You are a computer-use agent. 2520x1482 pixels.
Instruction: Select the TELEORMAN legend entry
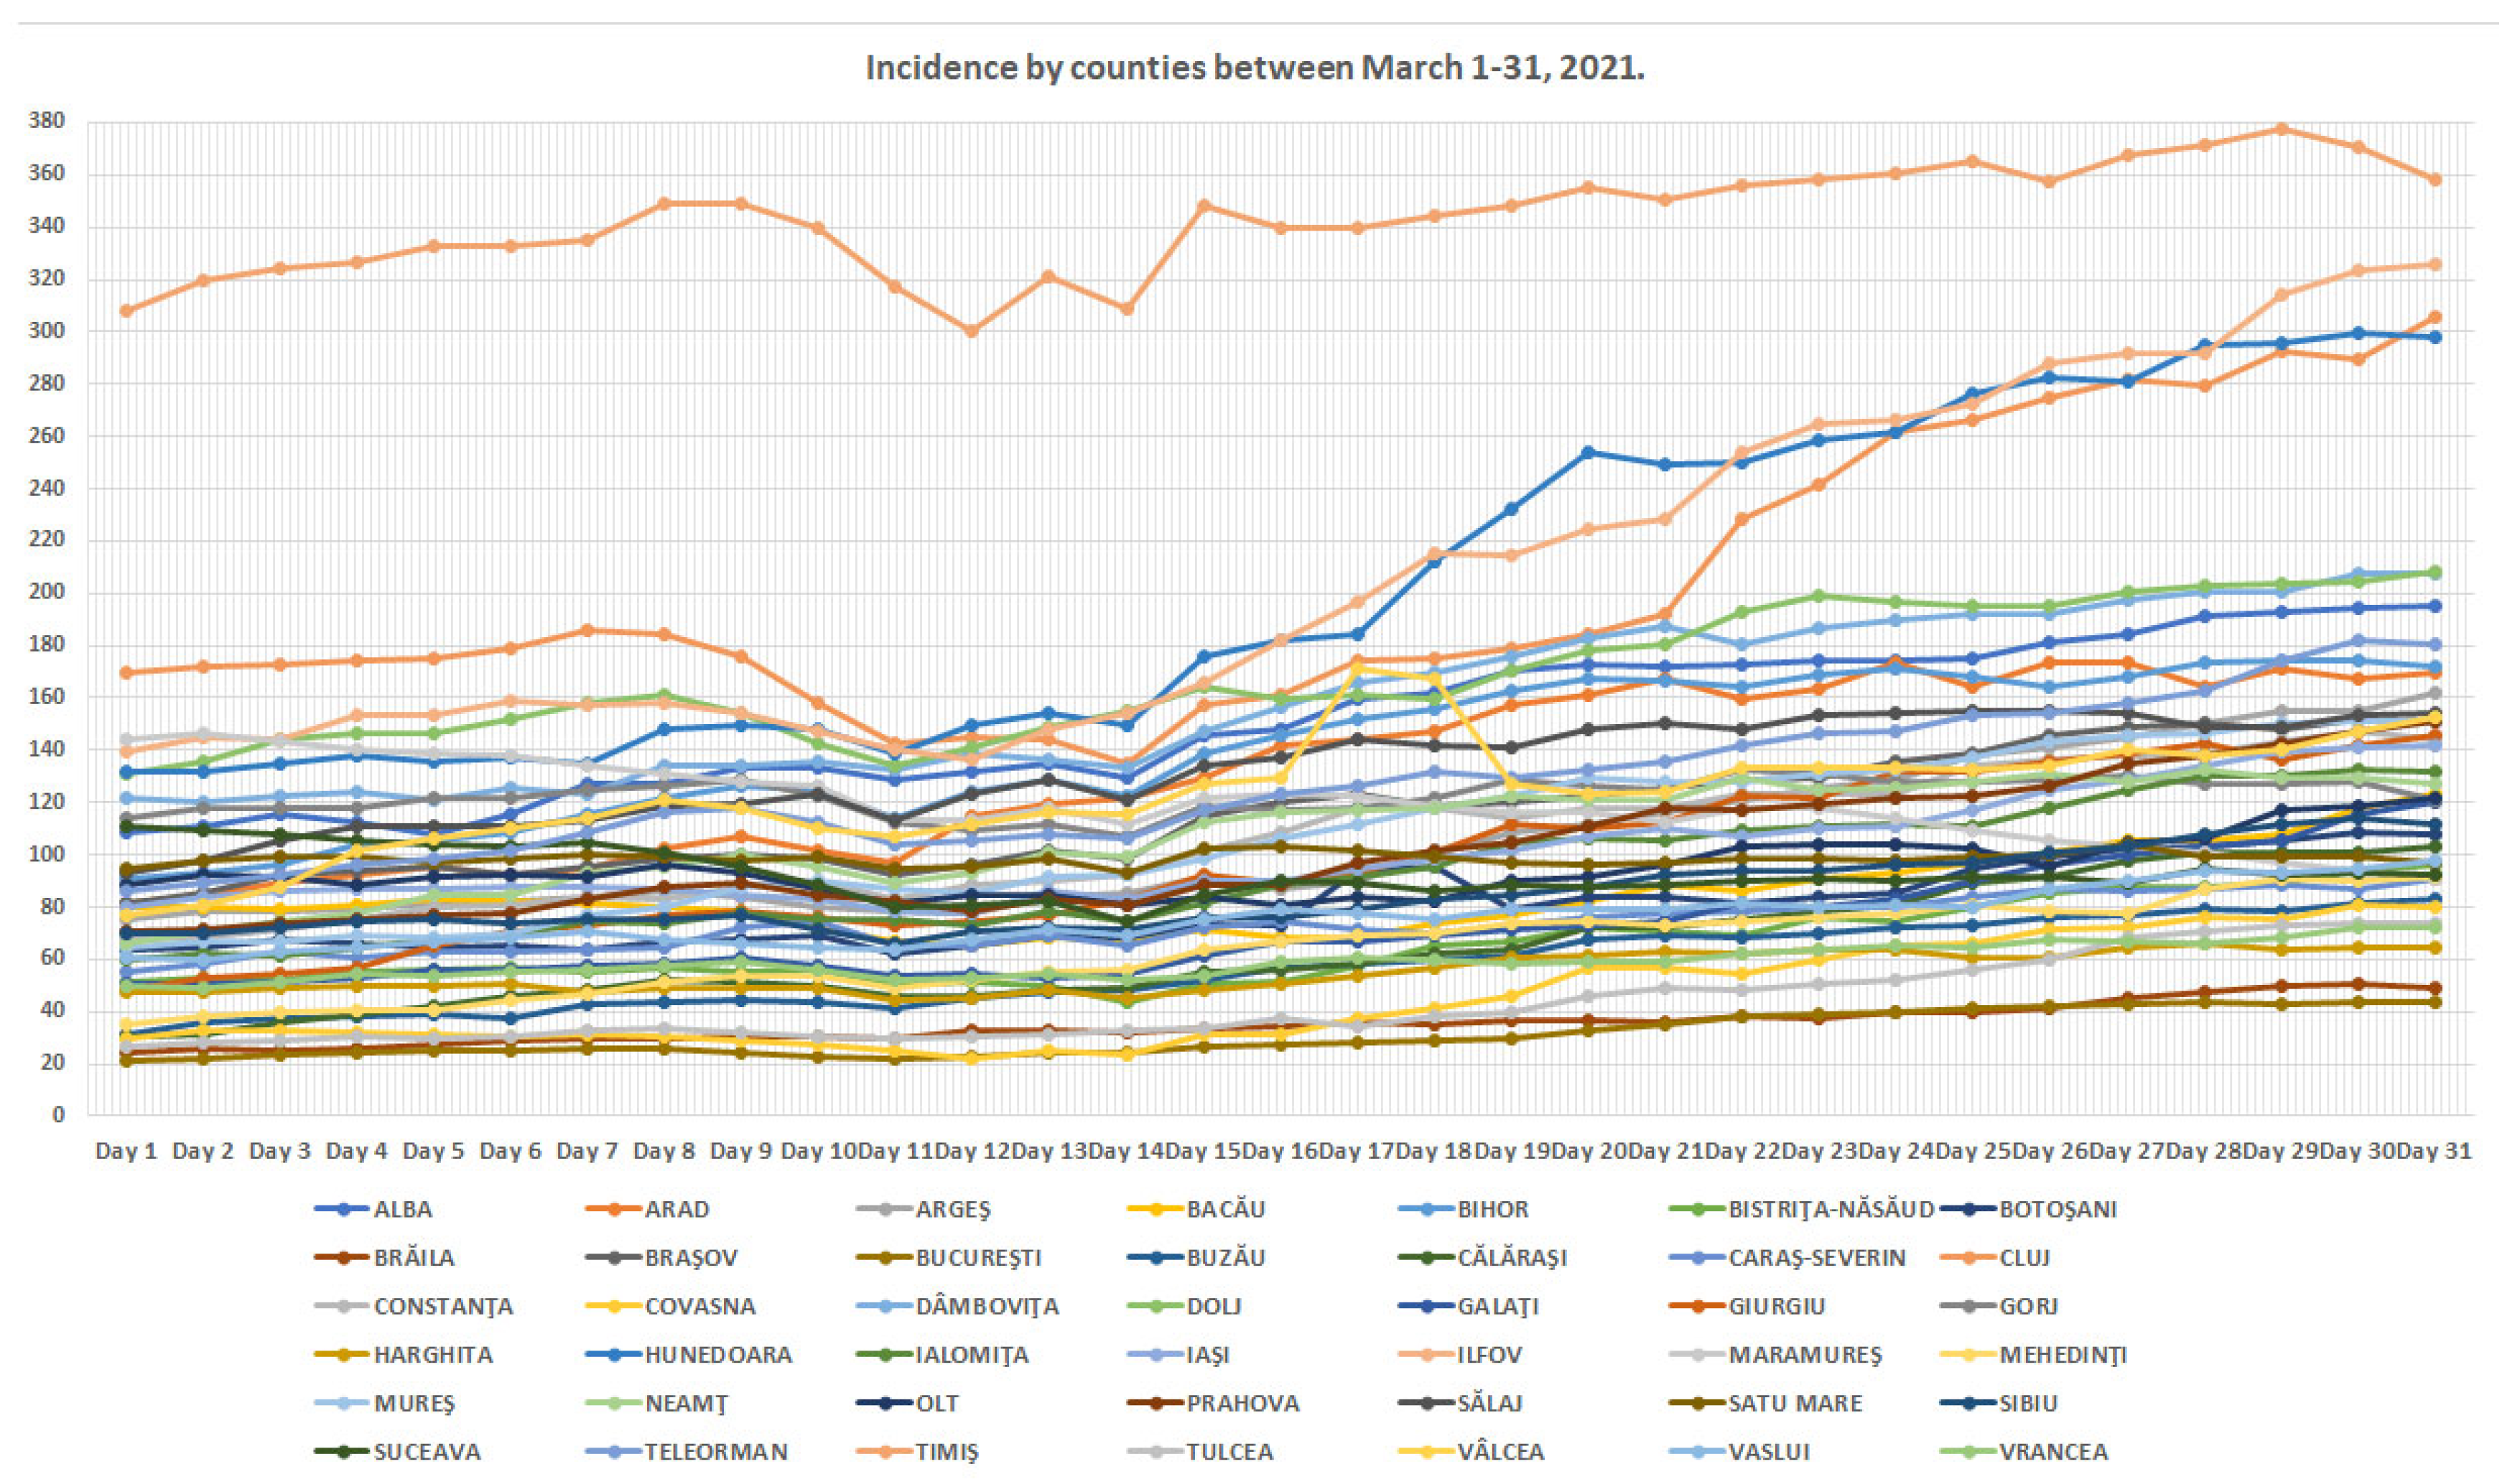[x=716, y=1452]
